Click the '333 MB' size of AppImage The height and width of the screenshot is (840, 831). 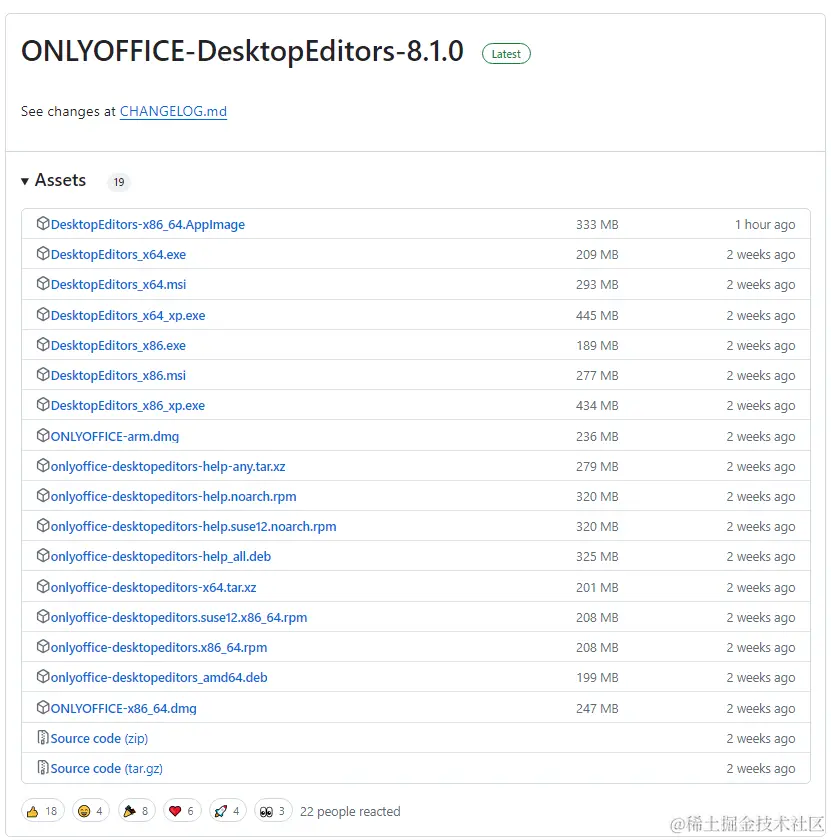point(597,224)
